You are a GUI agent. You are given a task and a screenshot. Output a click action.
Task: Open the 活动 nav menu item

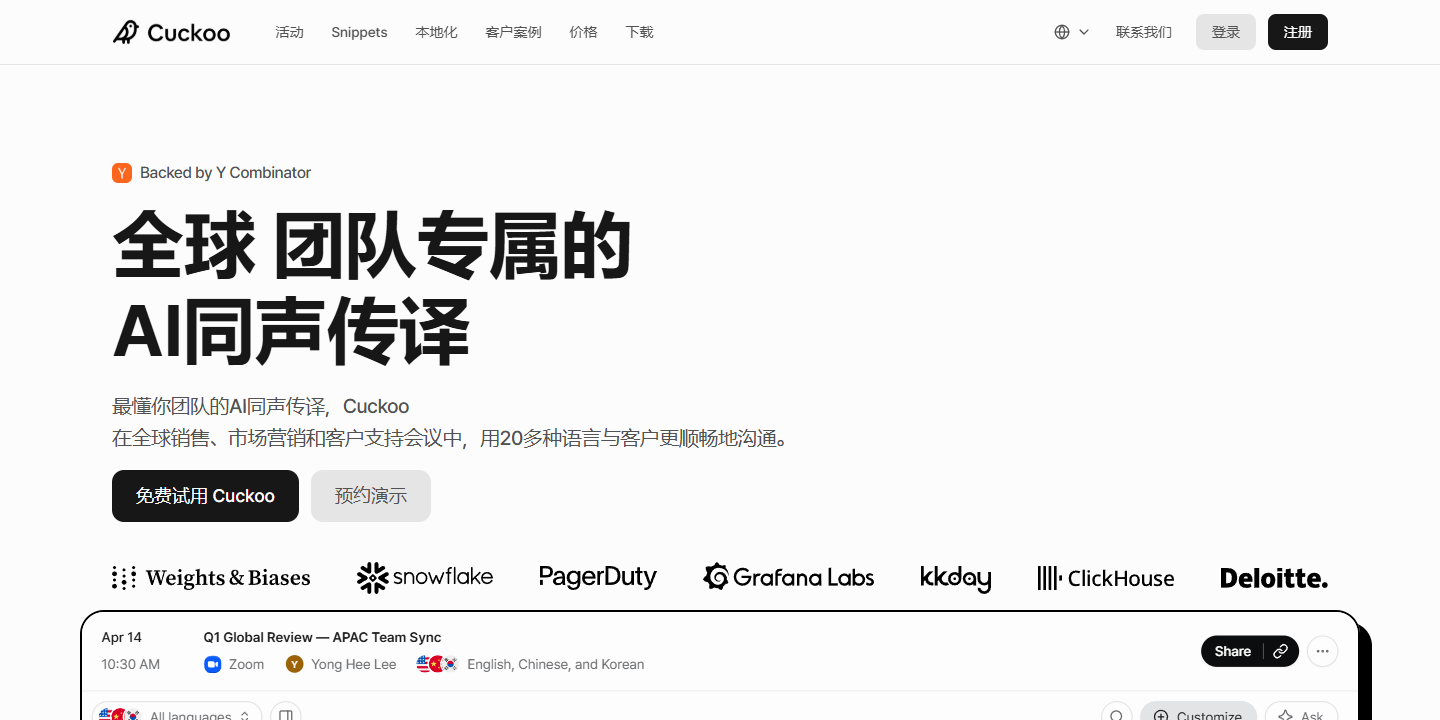[289, 32]
